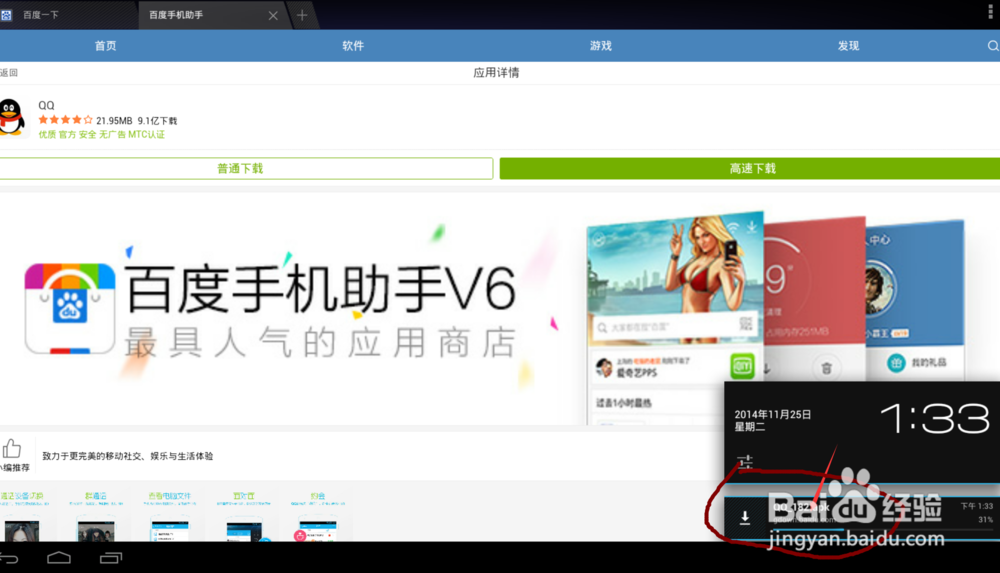Viewport: 1000px width, 573px height.
Task: Tap the Android back navigation button
Action: click(9, 558)
